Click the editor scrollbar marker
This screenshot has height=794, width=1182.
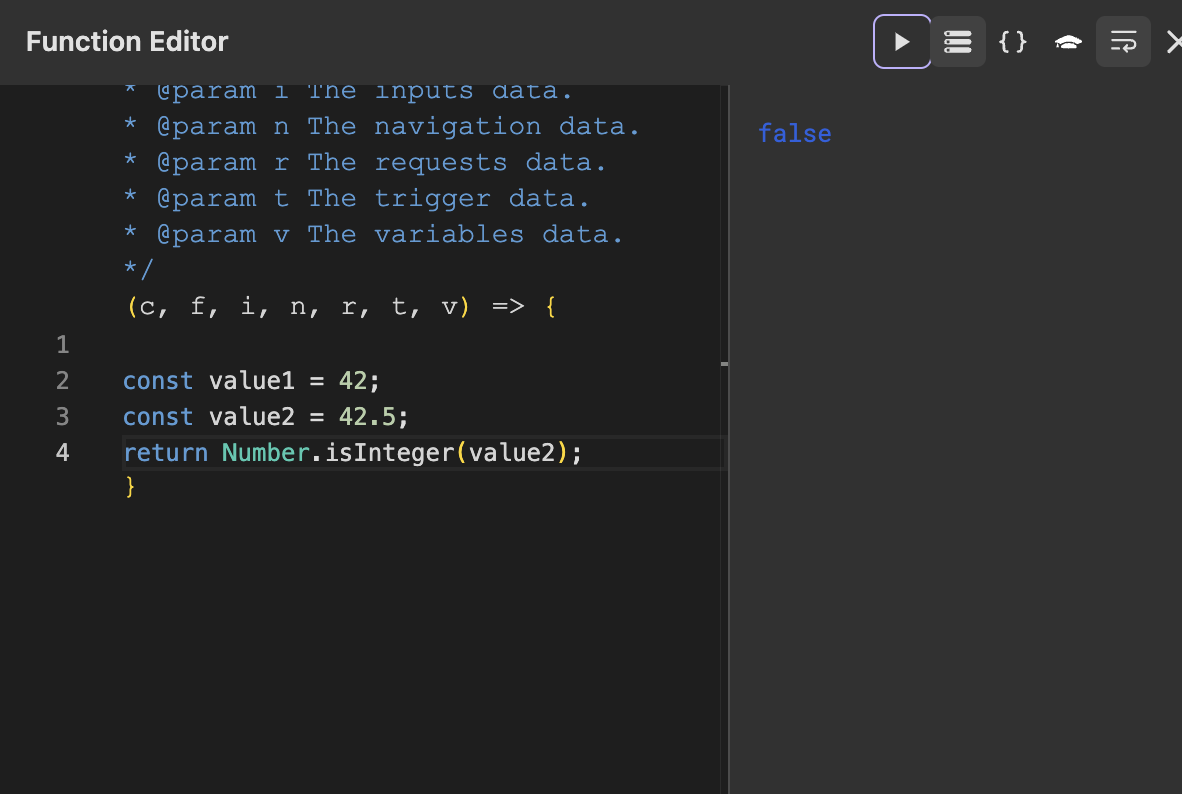pyautogui.click(x=724, y=364)
